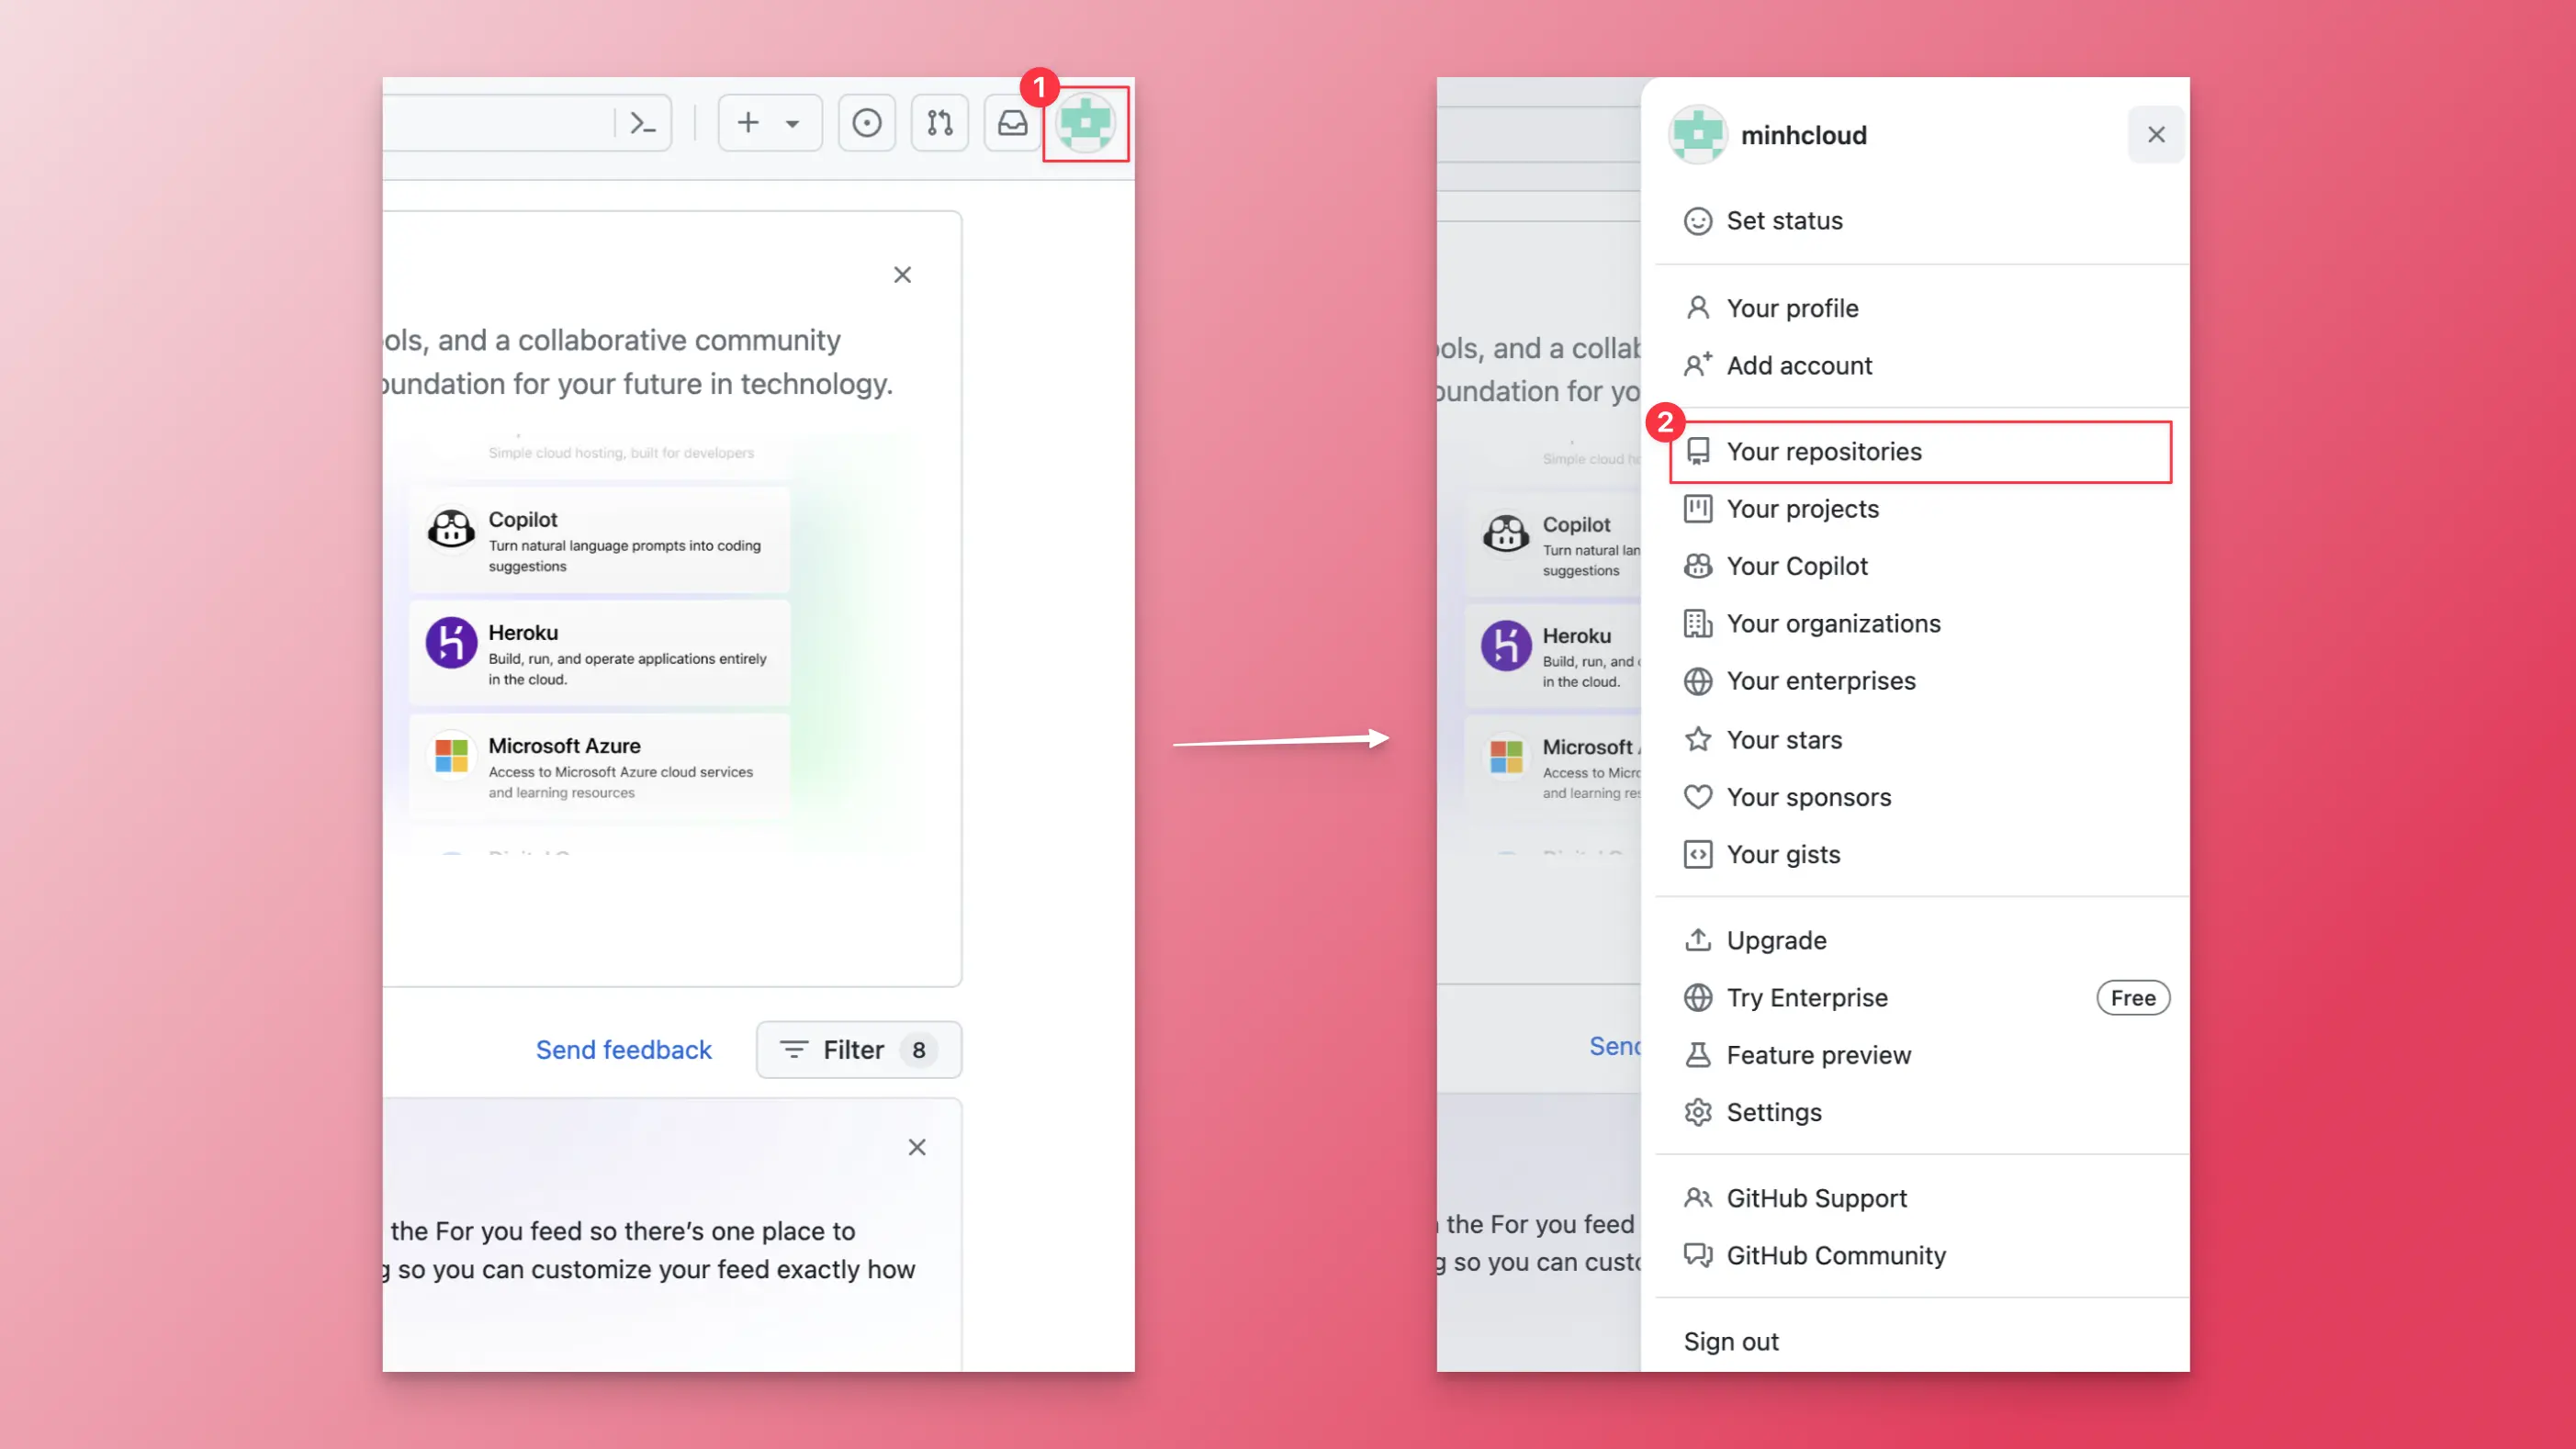Click the beaker icon beside Feature preview
2576x1449 pixels.
coord(1698,1056)
